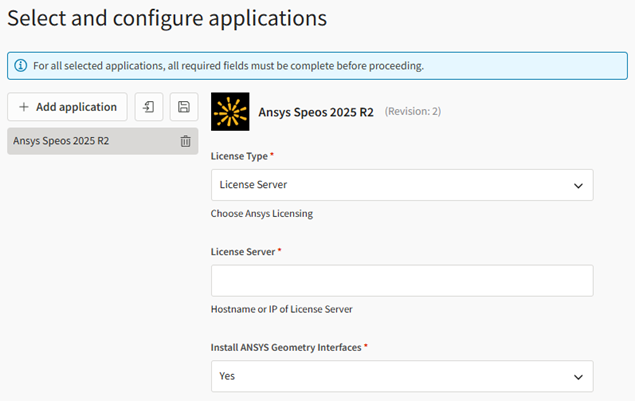This screenshot has height=401, width=635.
Task: Click the 'Select and configure applications' heading
Action: coord(167,18)
